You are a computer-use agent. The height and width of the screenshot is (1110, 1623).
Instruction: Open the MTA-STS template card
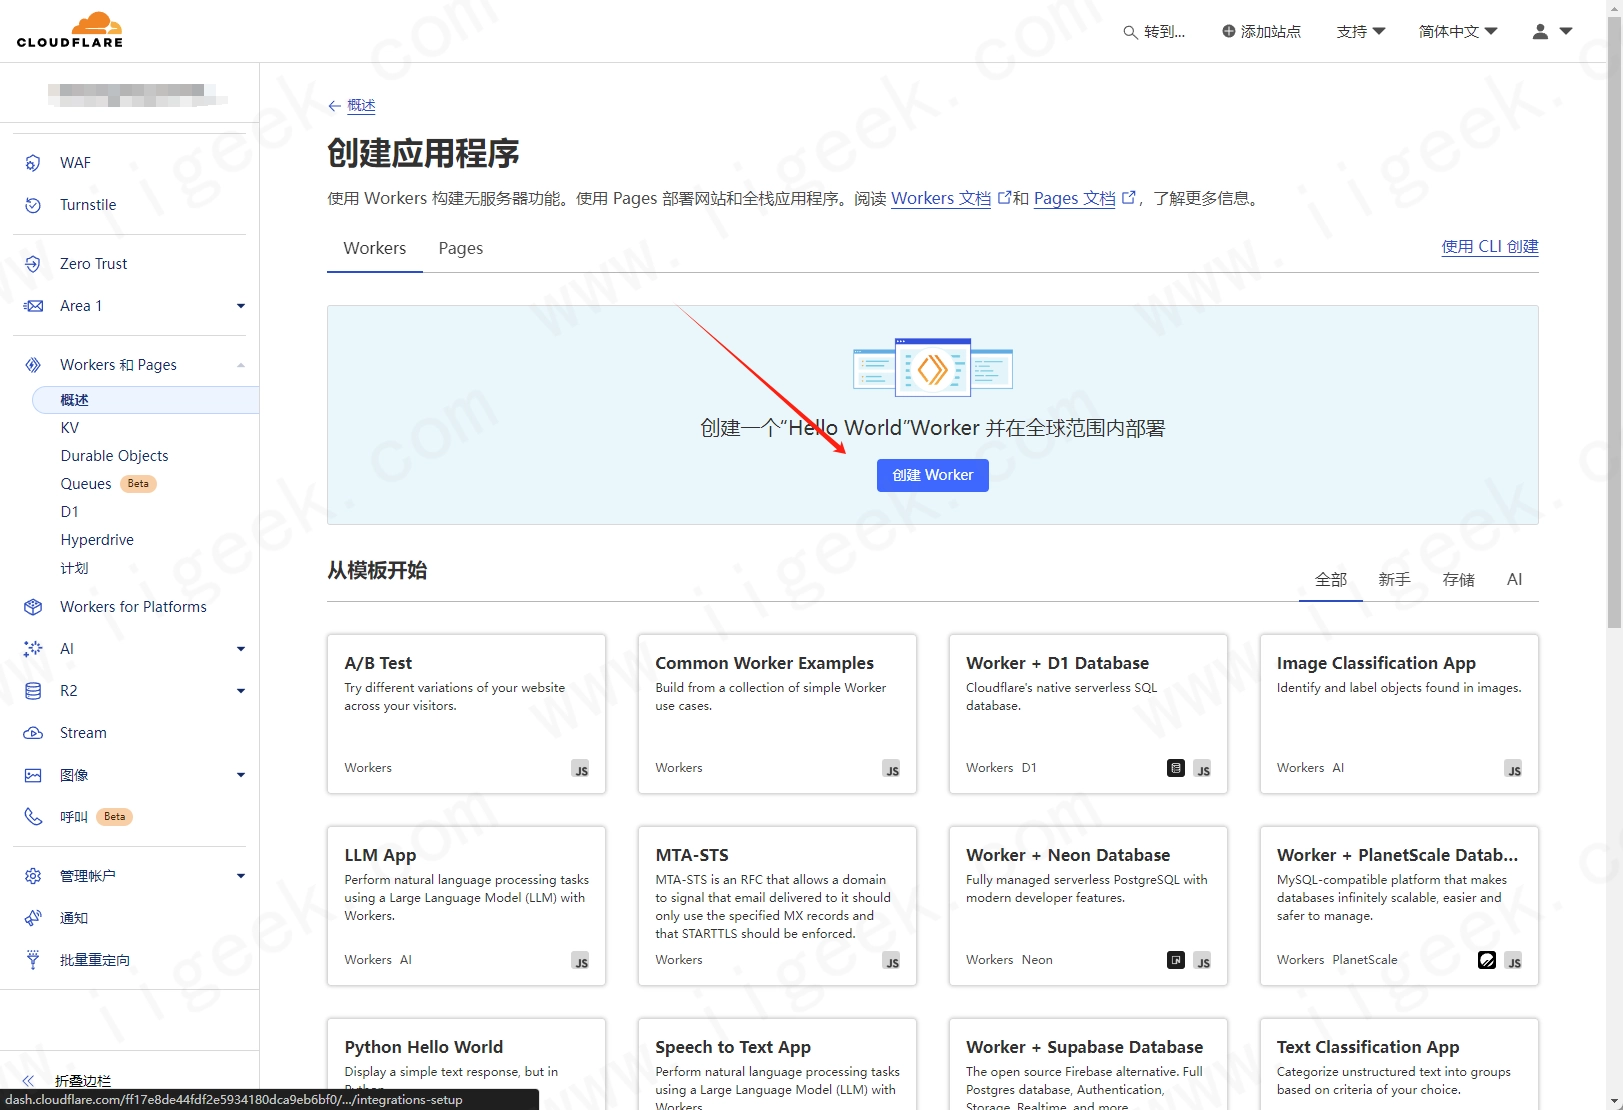(x=777, y=906)
